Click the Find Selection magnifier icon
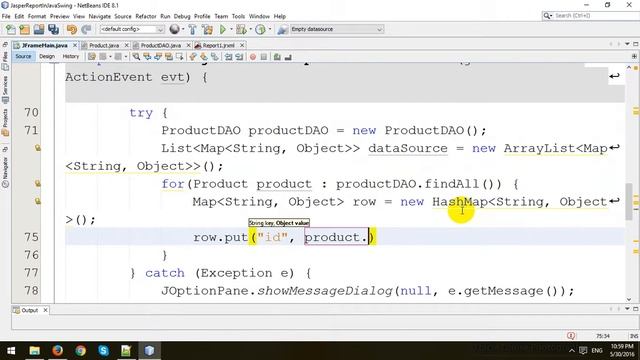The height and width of the screenshot is (360, 640). pyautogui.click(x=136, y=57)
